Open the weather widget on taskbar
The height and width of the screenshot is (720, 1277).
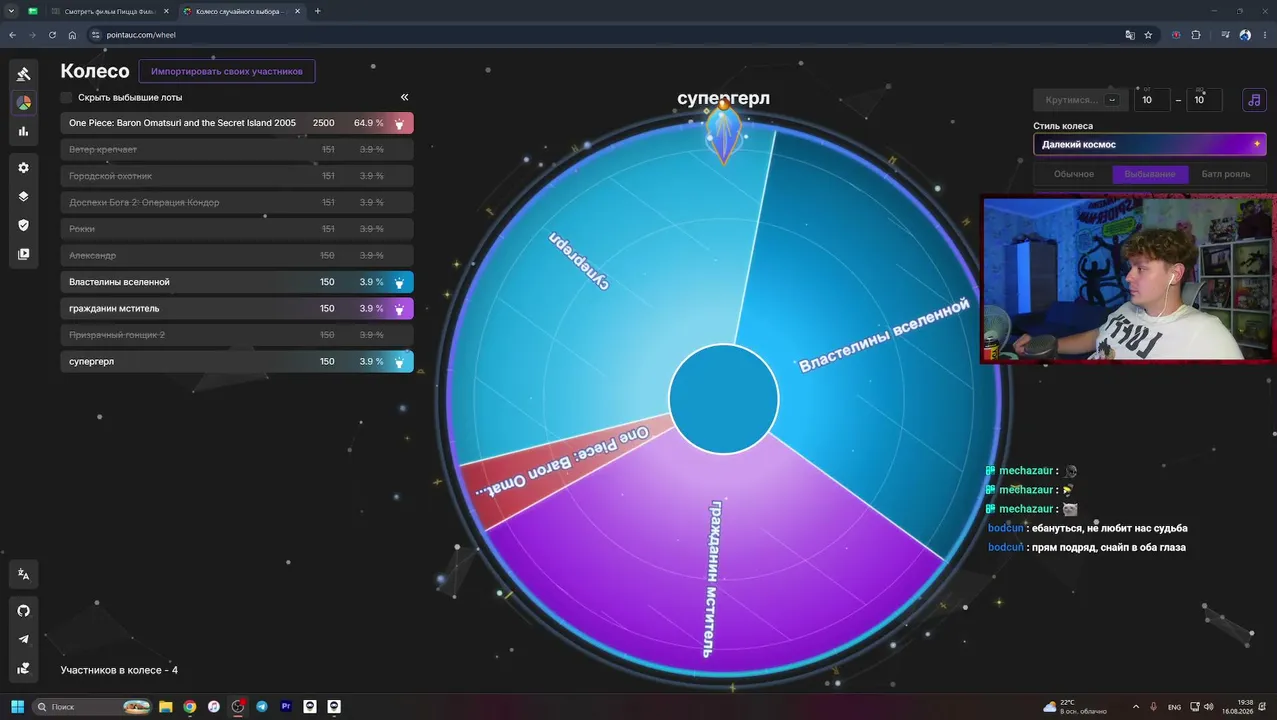[1075, 707]
